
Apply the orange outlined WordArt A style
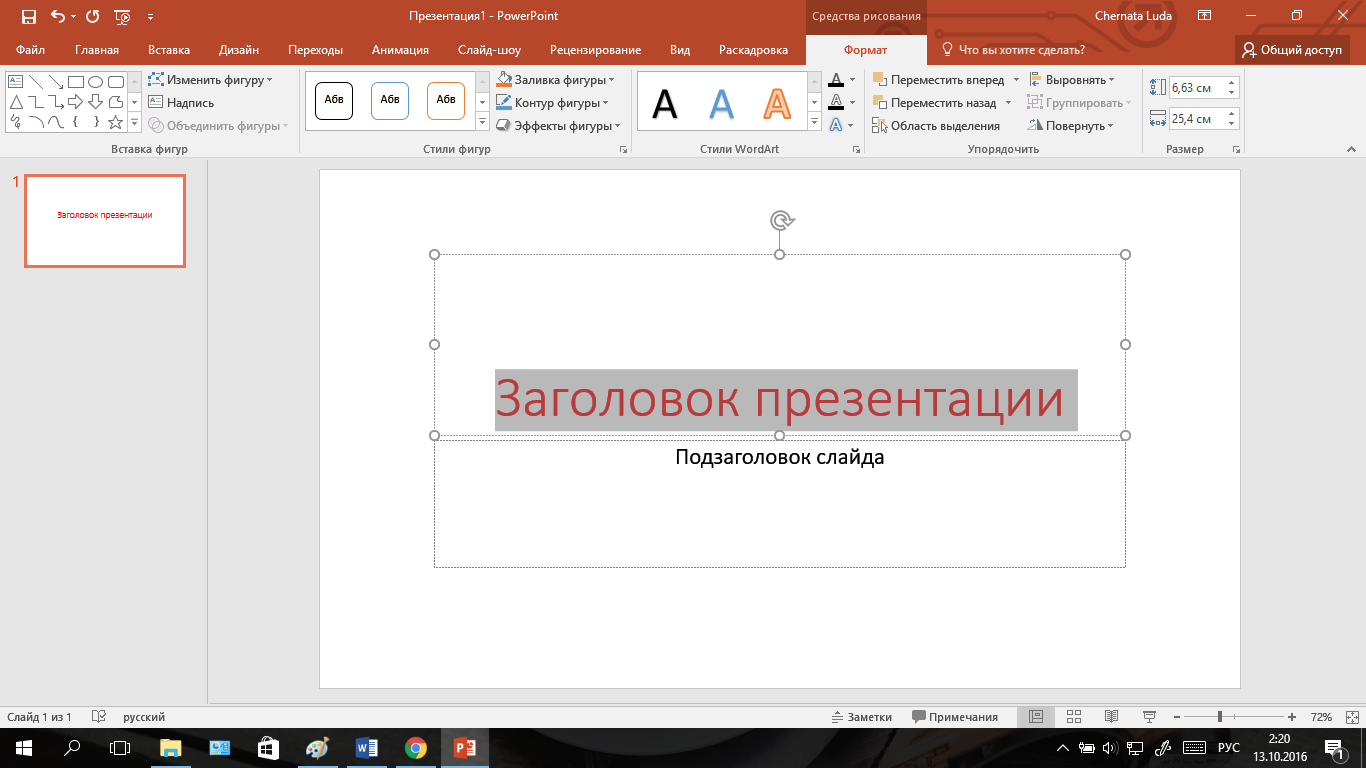tap(777, 102)
